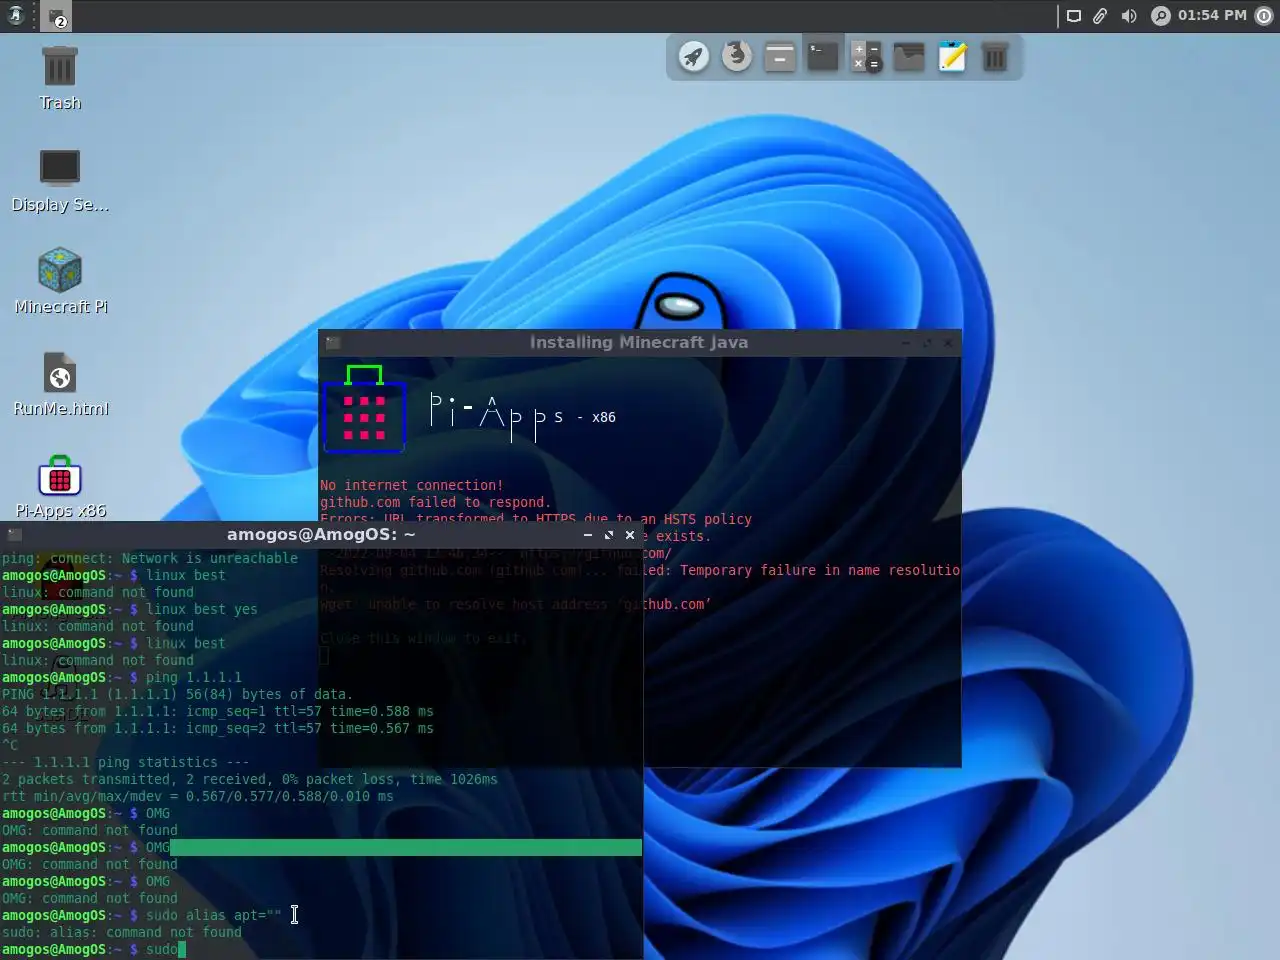Screen dimensions: 1280x960
Task: Select the Pi-Apps x86 desktop icon
Action: click(60, 488)
